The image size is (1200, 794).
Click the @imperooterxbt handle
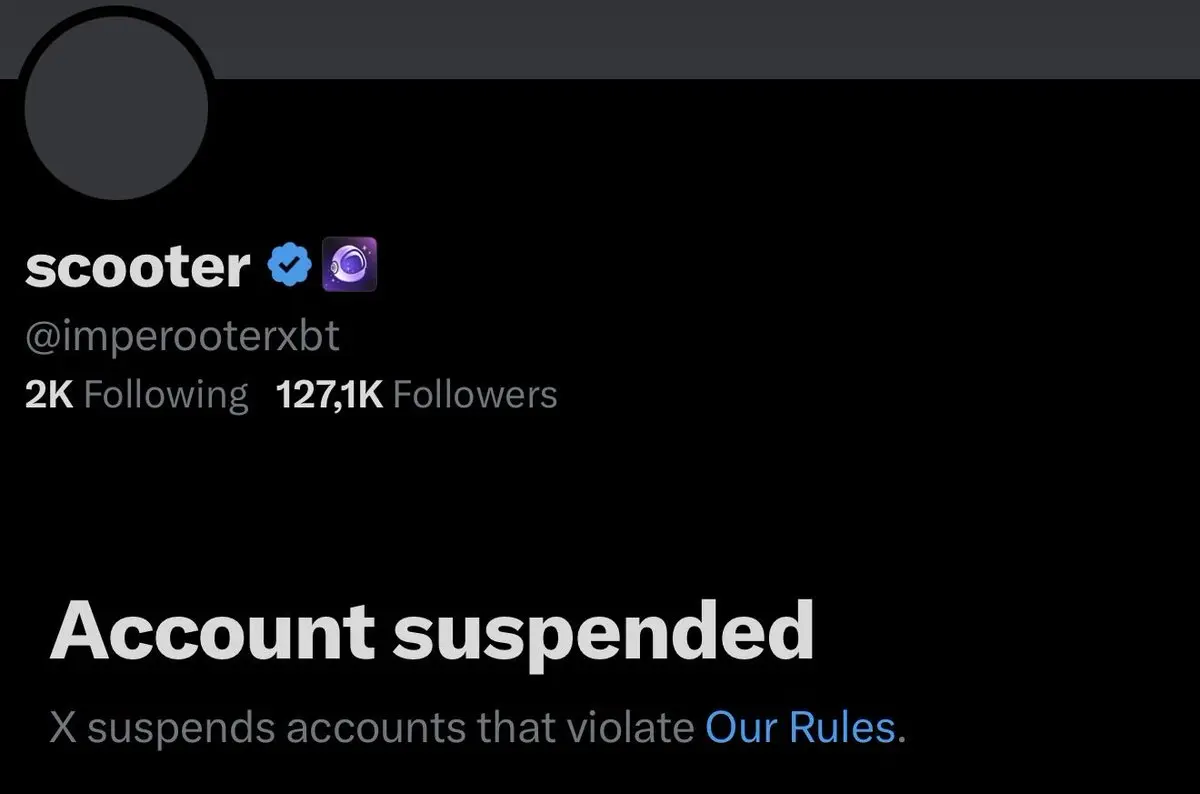(x=182, y=337)
